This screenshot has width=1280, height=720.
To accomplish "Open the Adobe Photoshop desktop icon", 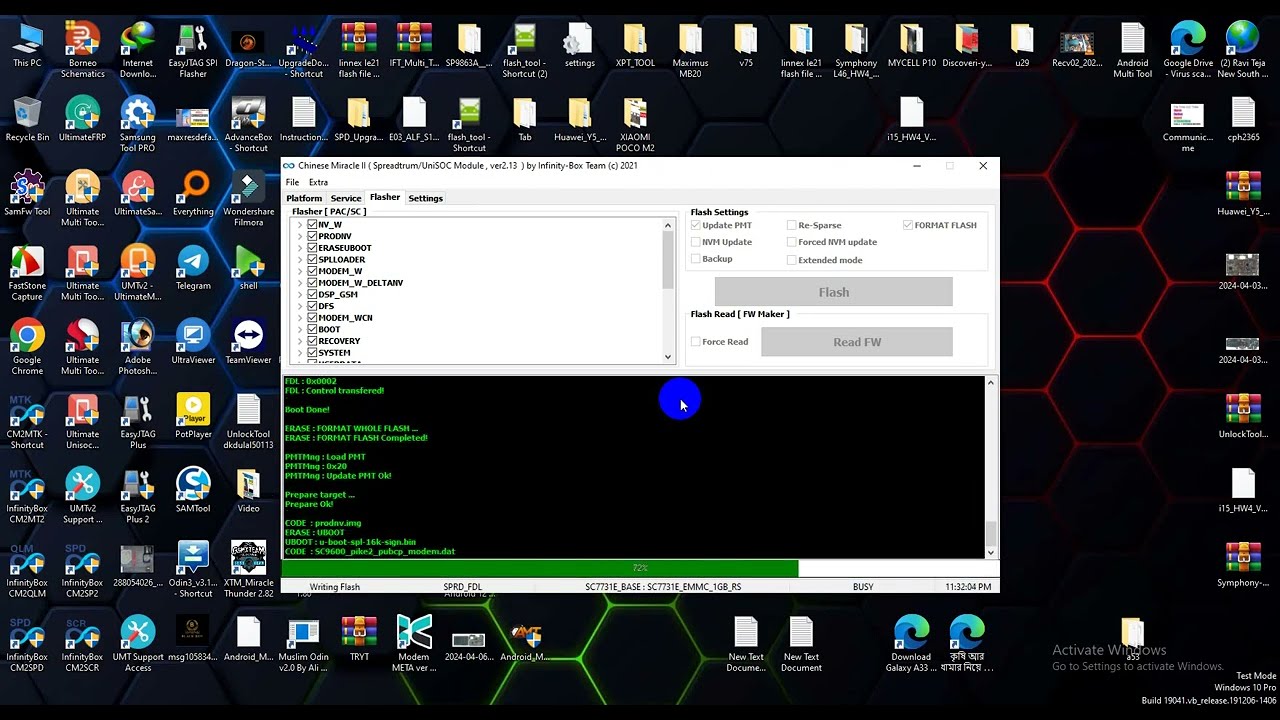I will click(137, 347).
